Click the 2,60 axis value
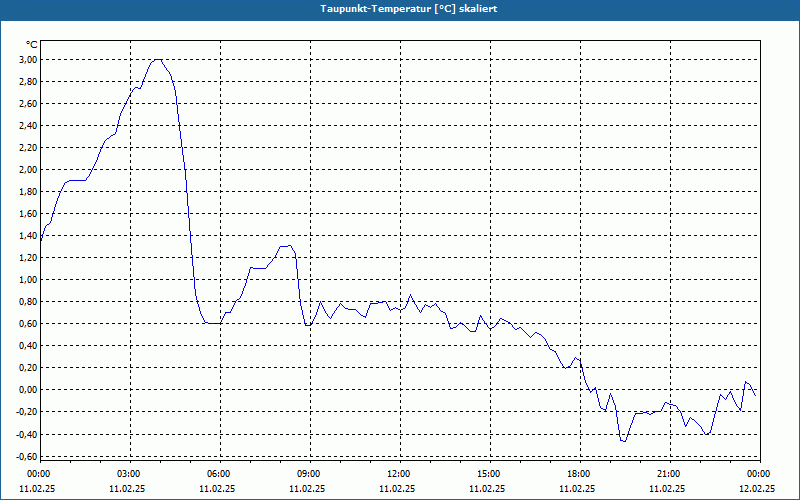 28,104
